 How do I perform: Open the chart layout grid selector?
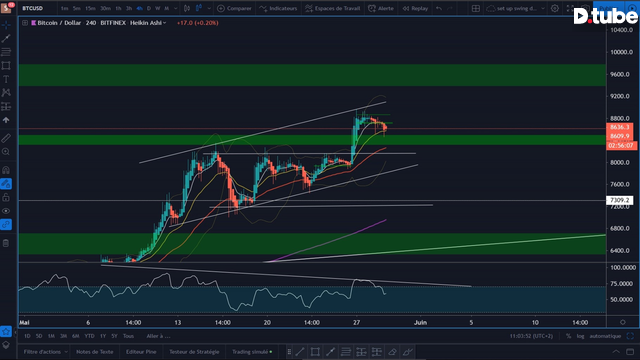(476, 8)
